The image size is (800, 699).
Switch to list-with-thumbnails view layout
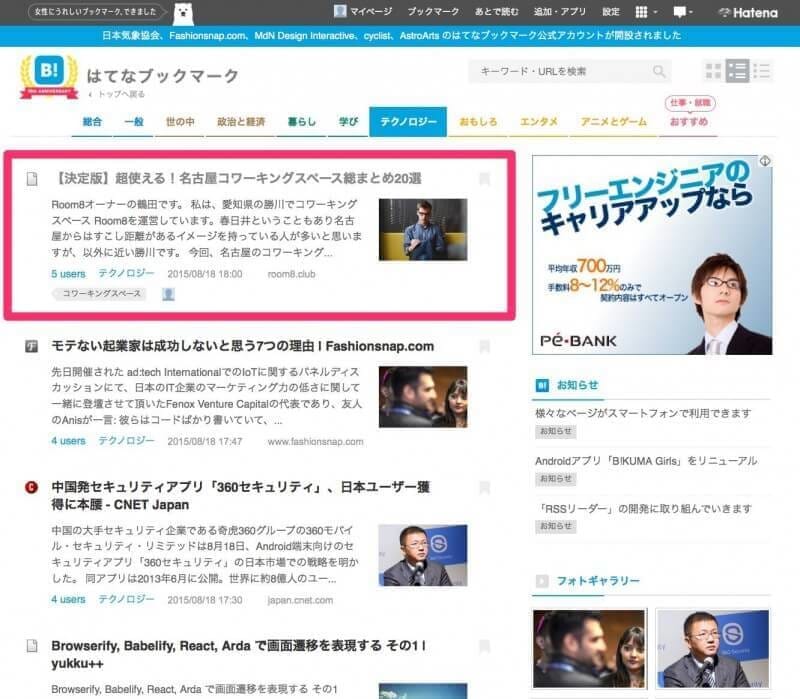click(738, 71)
